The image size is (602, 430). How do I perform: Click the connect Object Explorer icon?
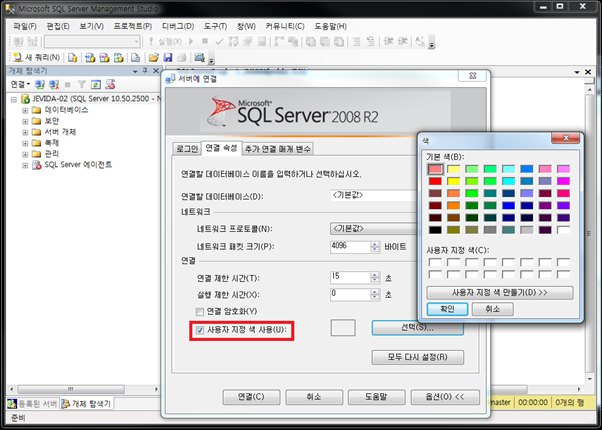(40, 84)
